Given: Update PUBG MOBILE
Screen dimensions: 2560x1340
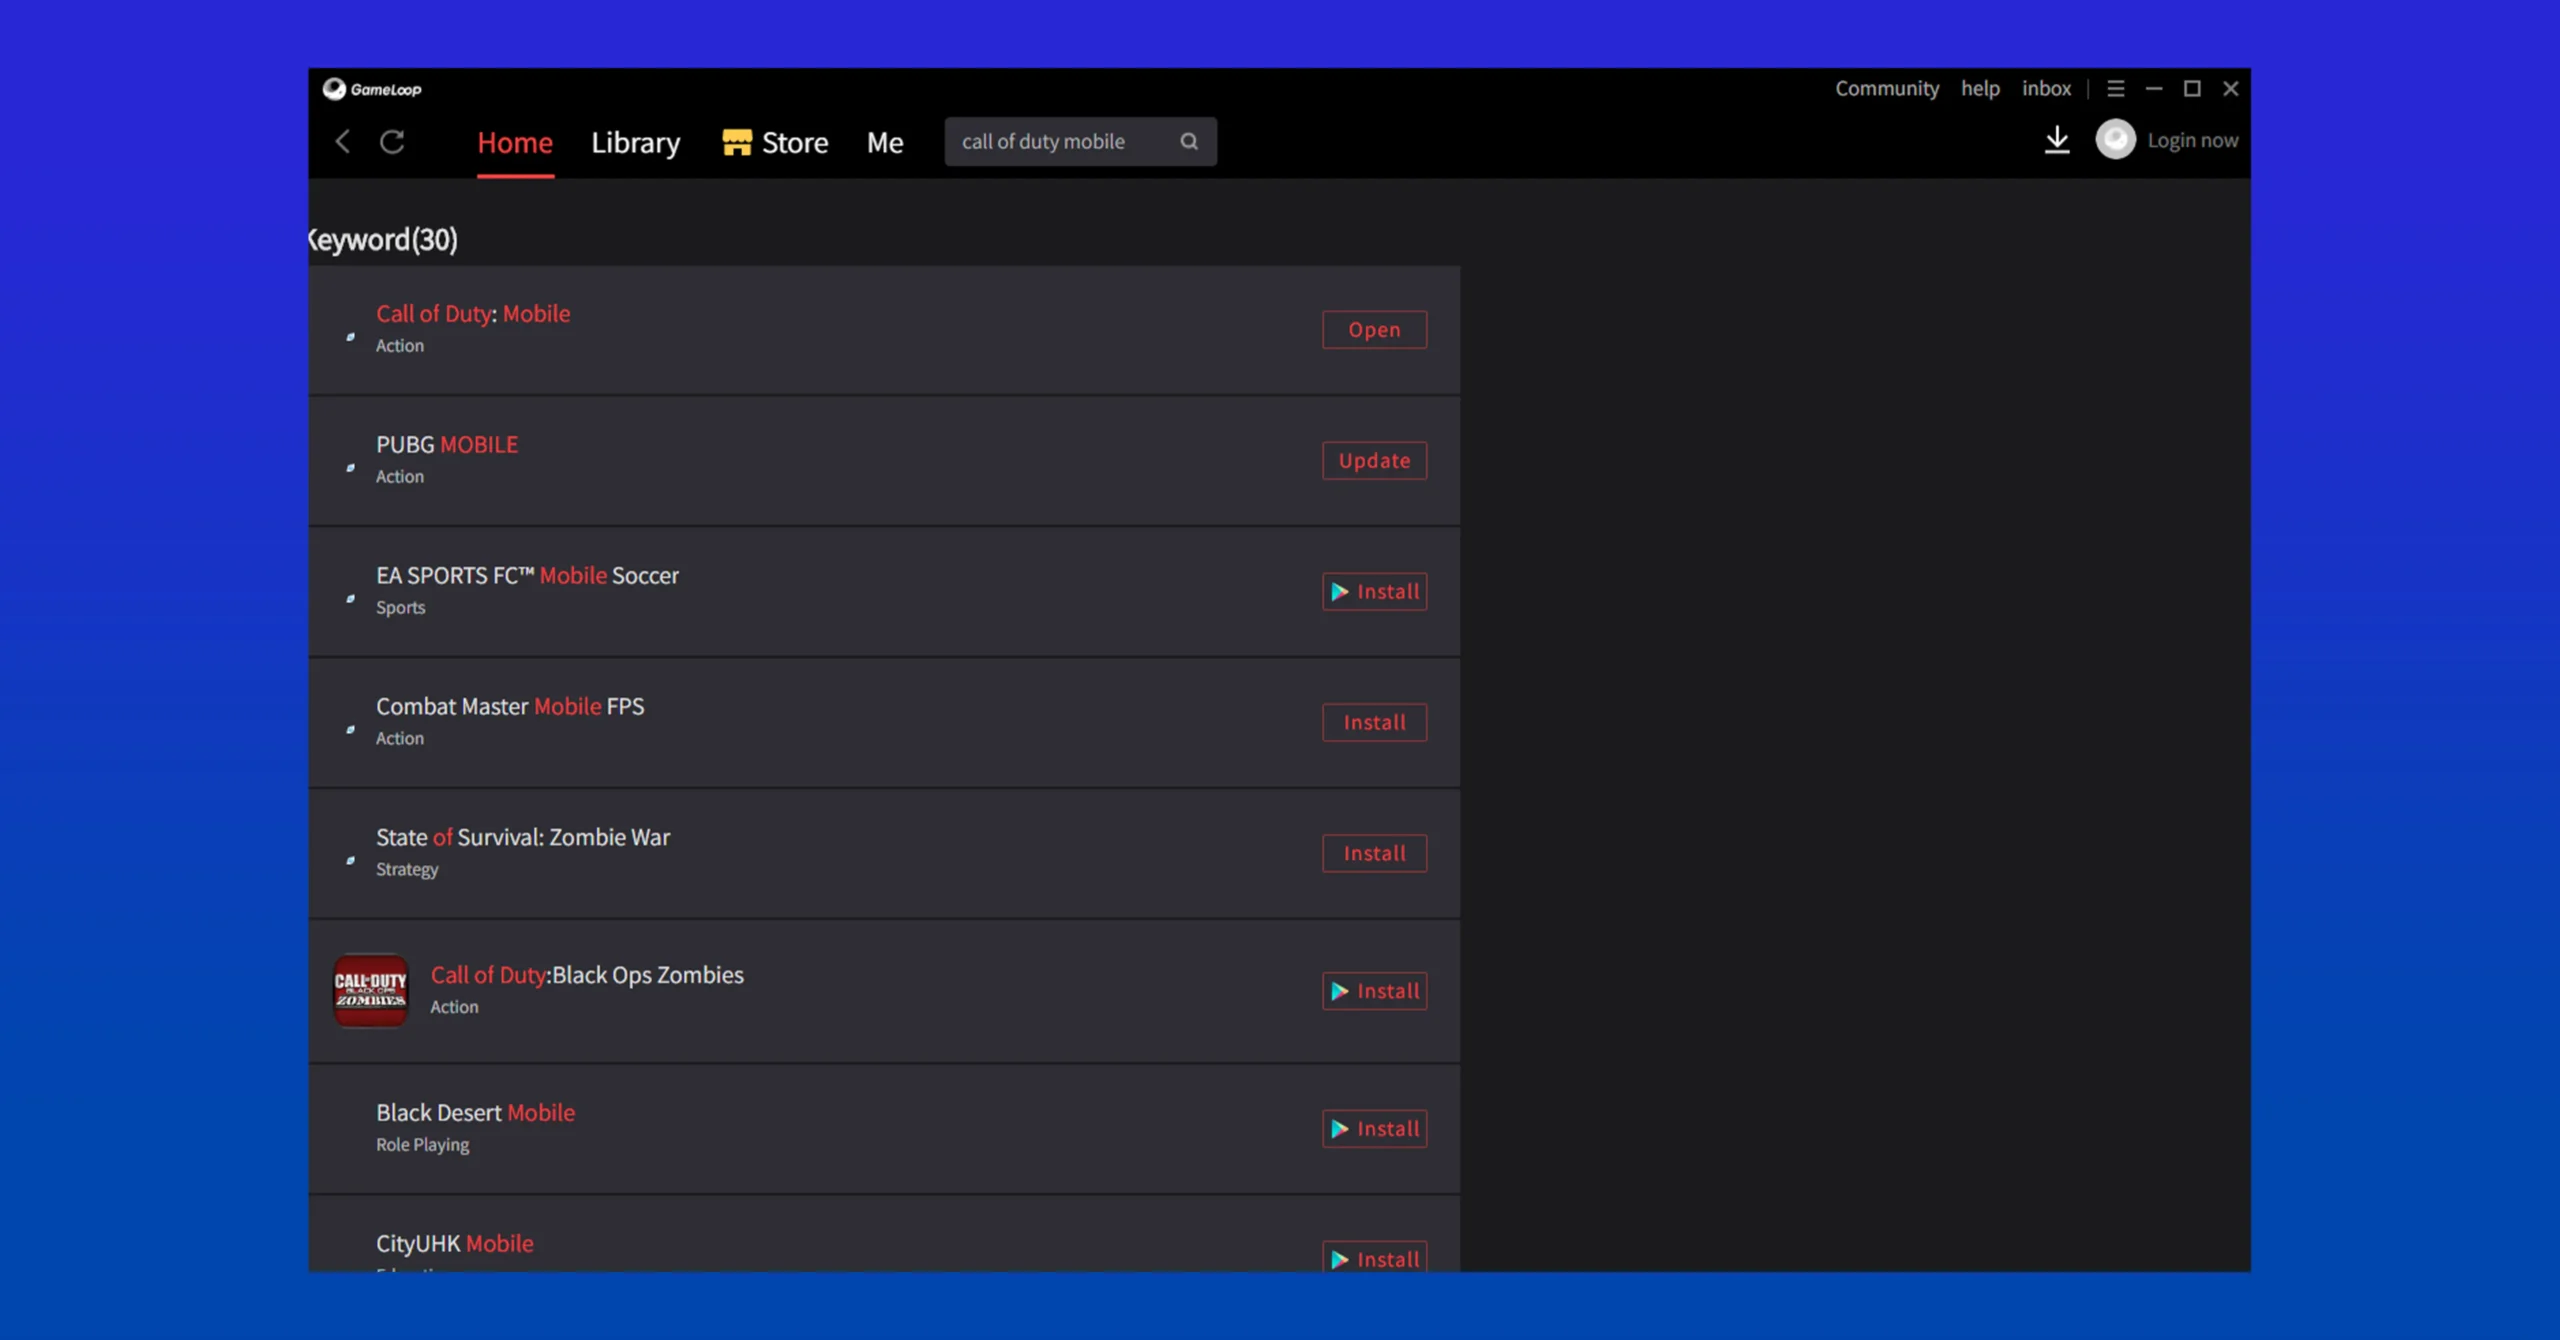Looking at the screenshot, I should [x=1374, y=461].
